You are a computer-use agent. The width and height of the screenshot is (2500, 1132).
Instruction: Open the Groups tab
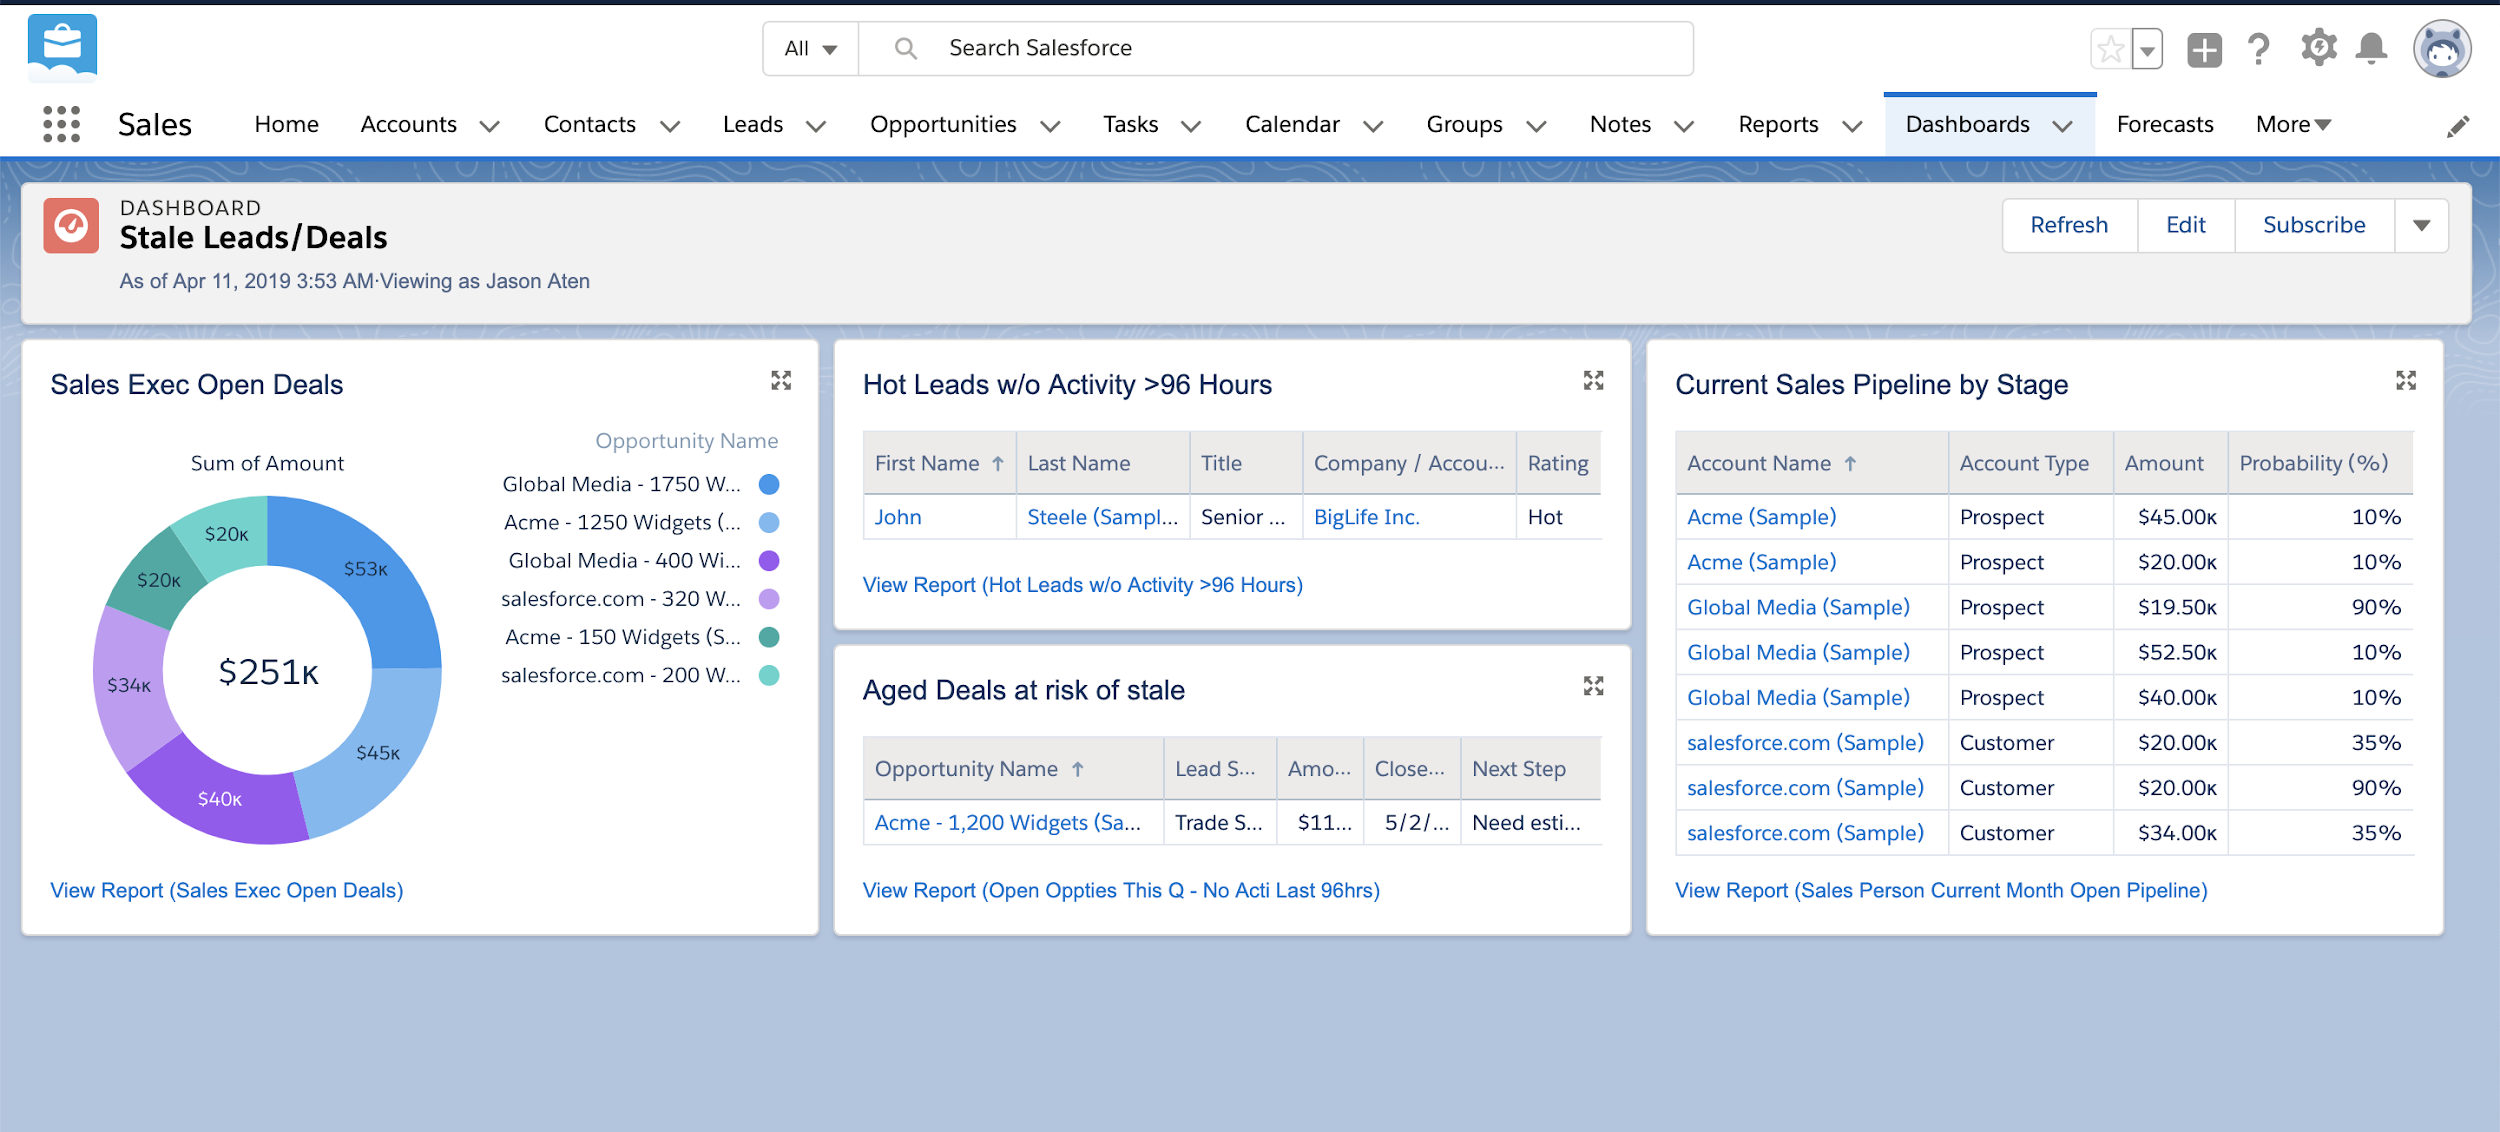(x=1464, y=124)
